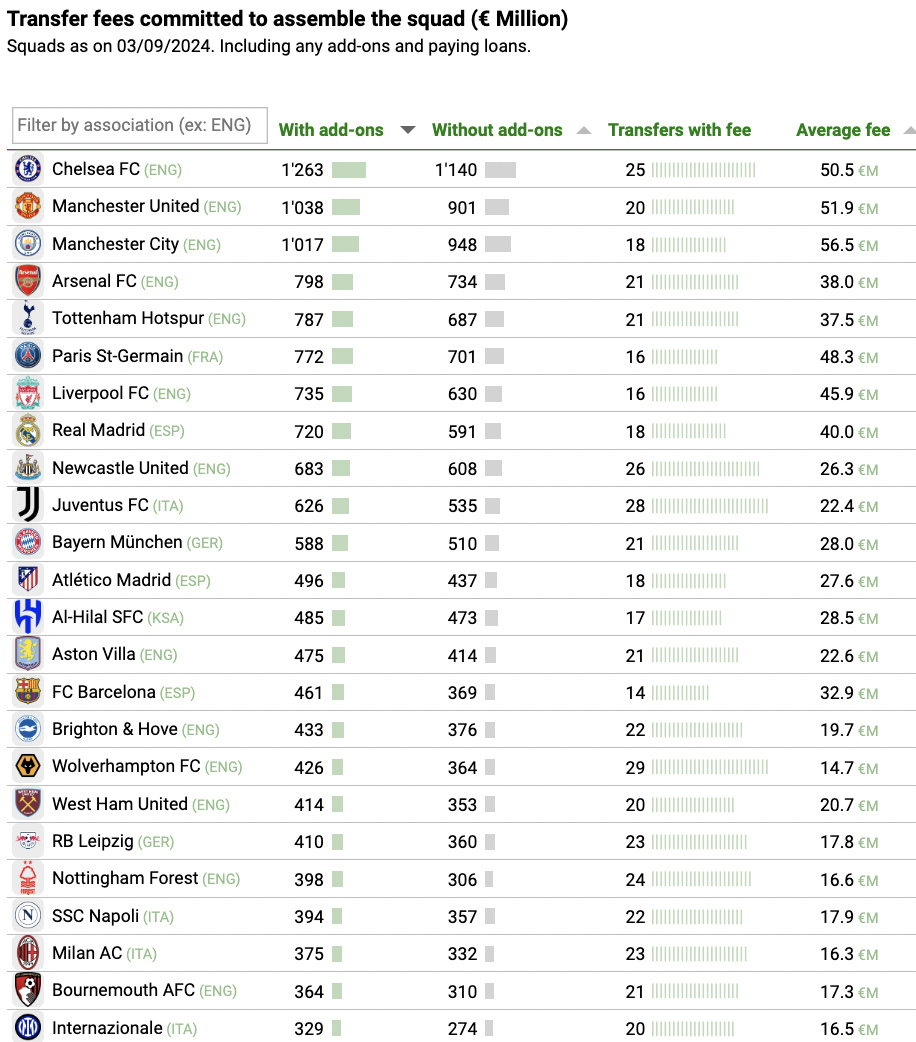Click the Manchester United club crest

pyautogui.click(x=28, y=206)
